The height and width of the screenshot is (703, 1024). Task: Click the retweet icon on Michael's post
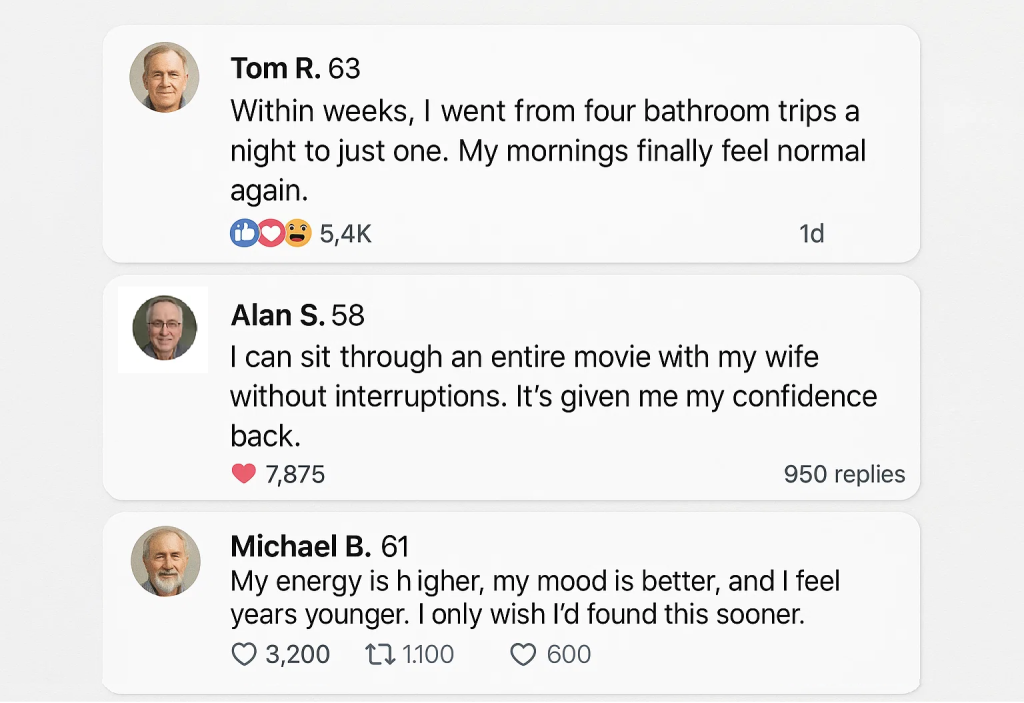pyautogui.click(x=379, y=654)
